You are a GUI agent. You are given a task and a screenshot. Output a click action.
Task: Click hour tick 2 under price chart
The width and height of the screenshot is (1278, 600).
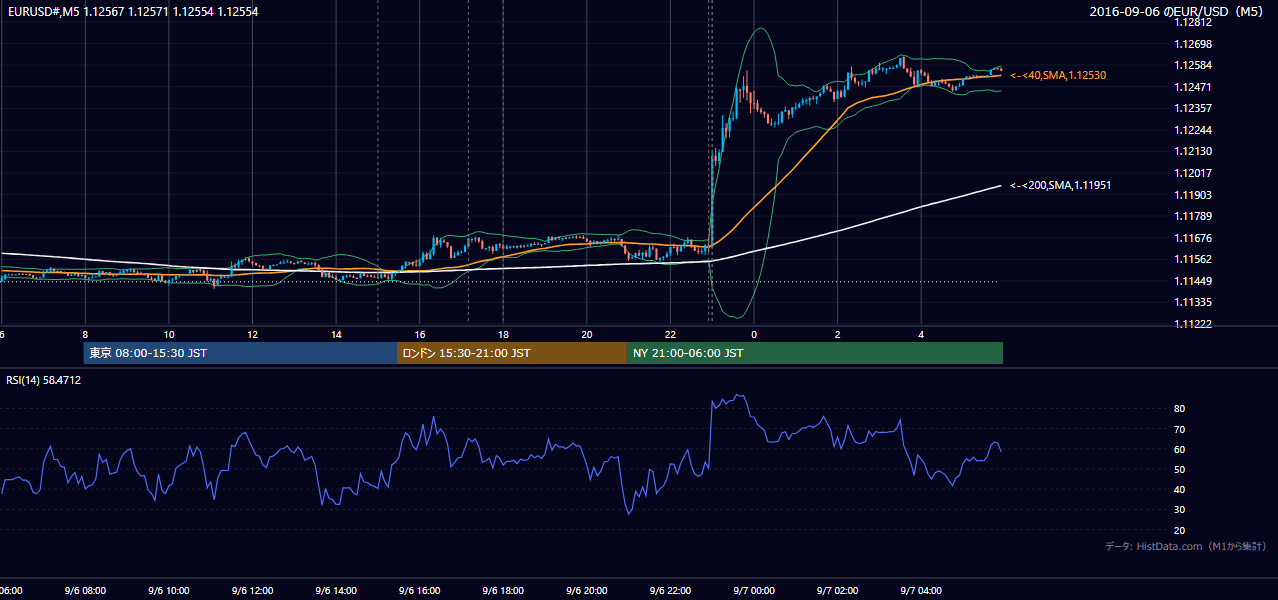(838, 334)
